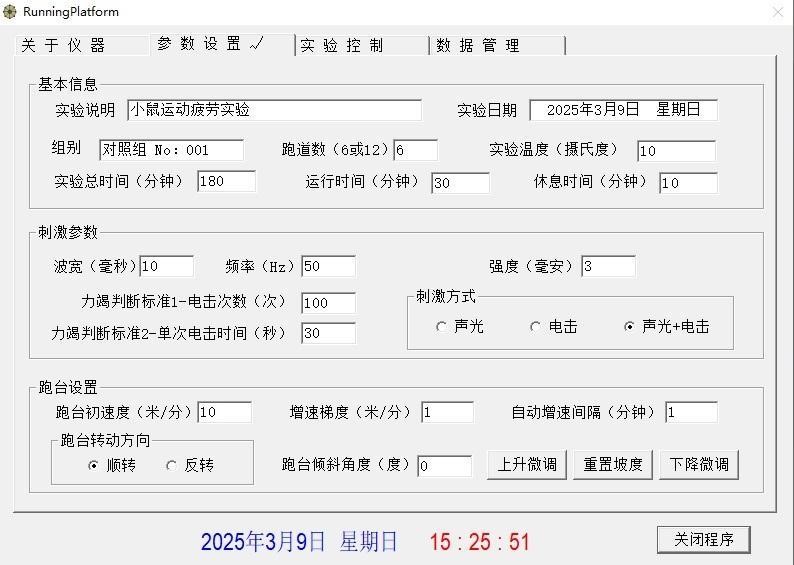Viewport: 794px width, 565px height.
Task: Click the 实验说明 text field
Action: tap(273, 110)
